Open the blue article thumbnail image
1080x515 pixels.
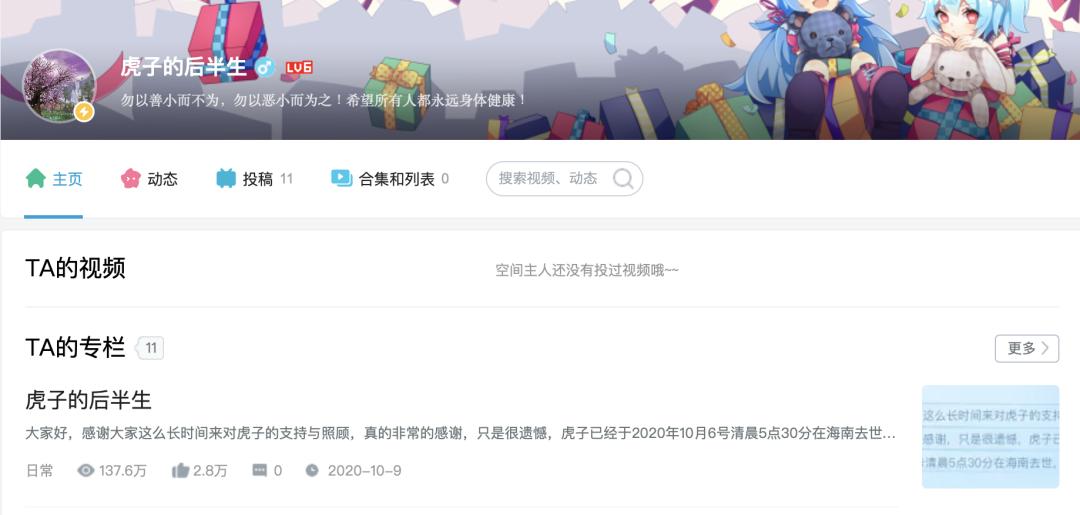[990, 437]
